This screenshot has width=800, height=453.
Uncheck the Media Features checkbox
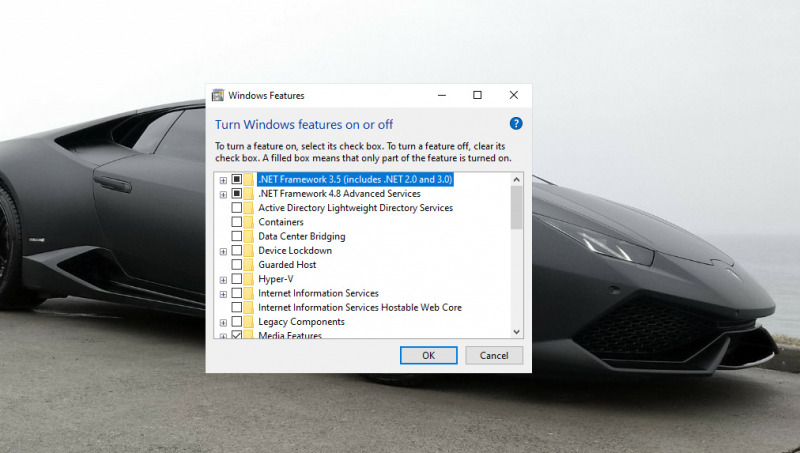pos(236,335)
